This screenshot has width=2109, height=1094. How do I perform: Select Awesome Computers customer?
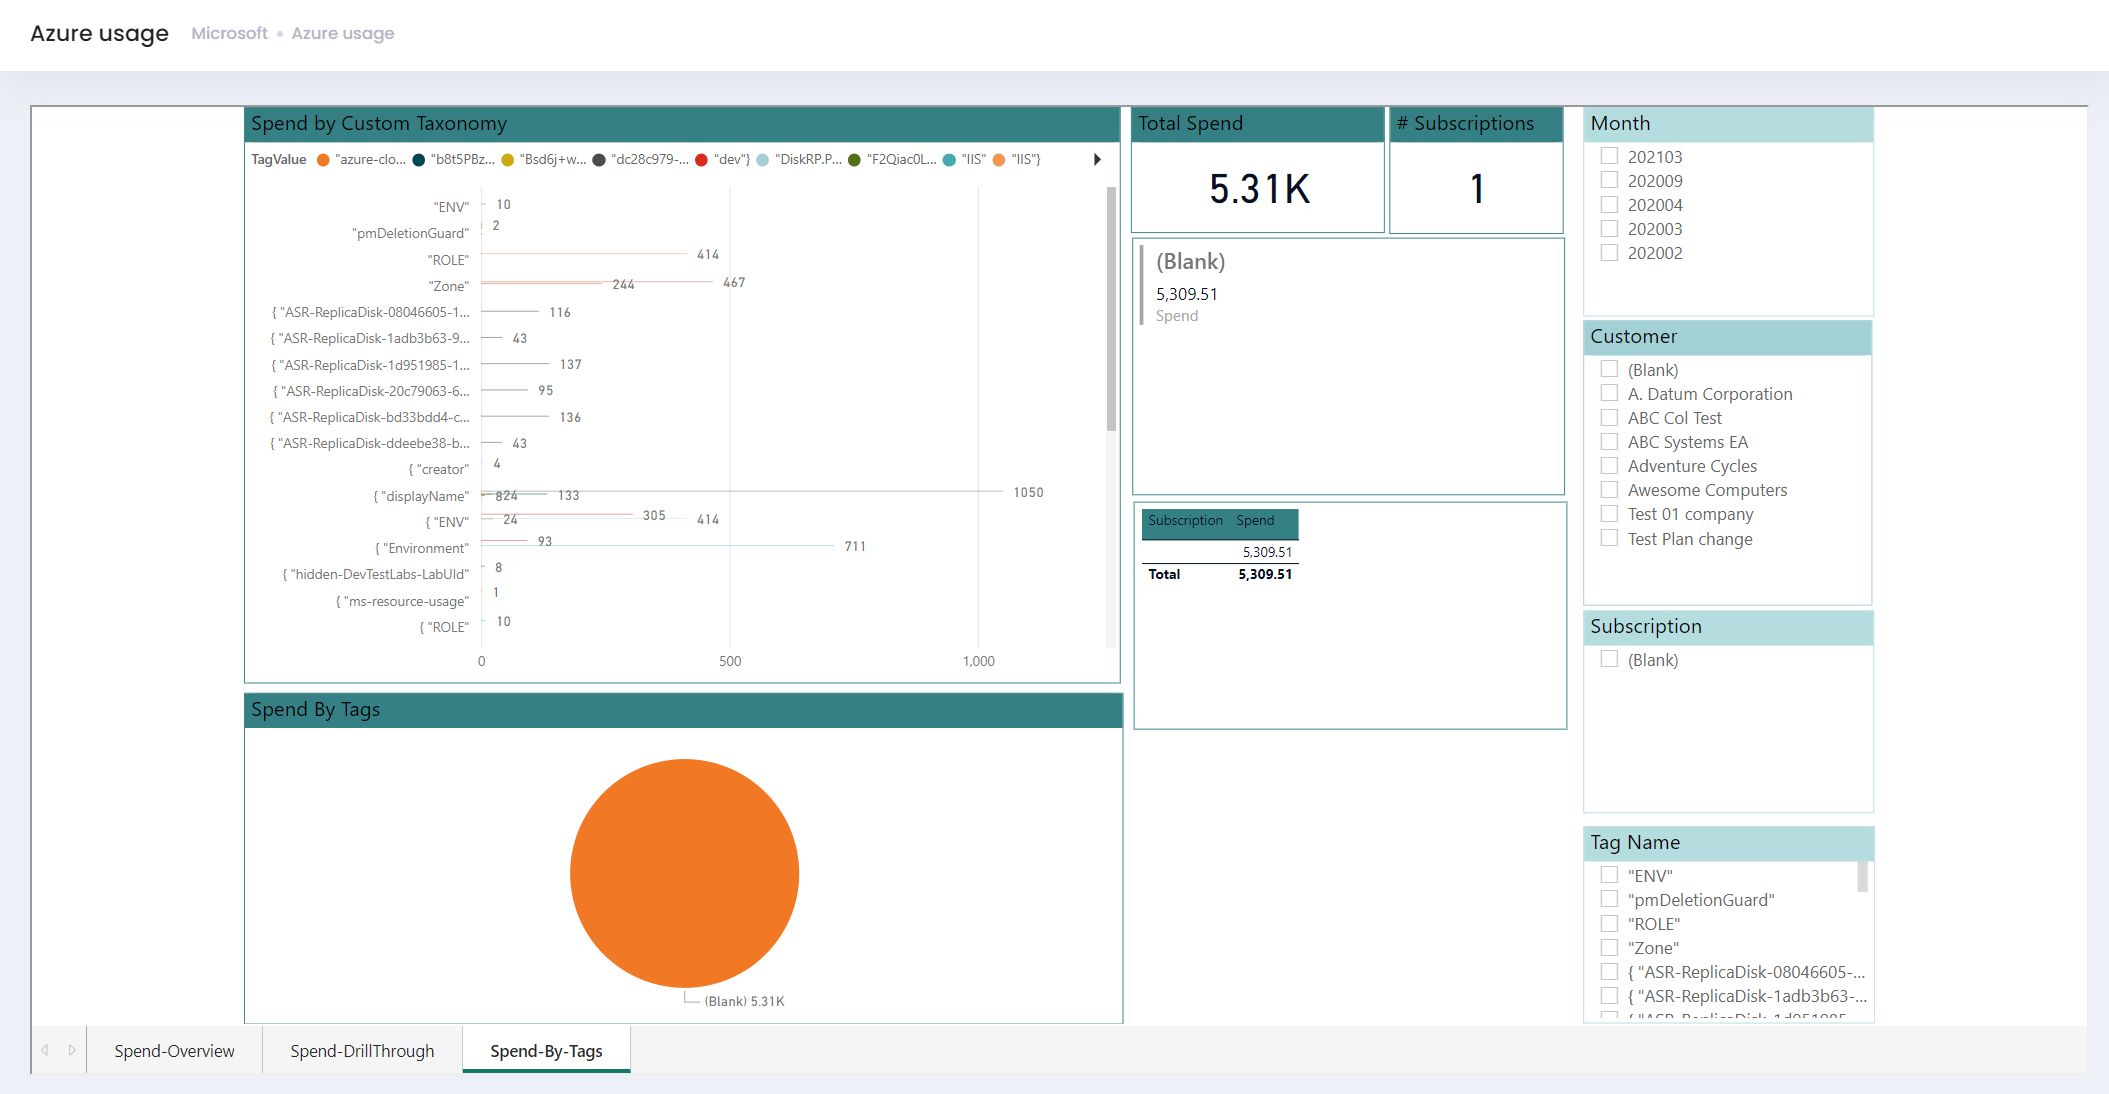tap(1609, 489)
